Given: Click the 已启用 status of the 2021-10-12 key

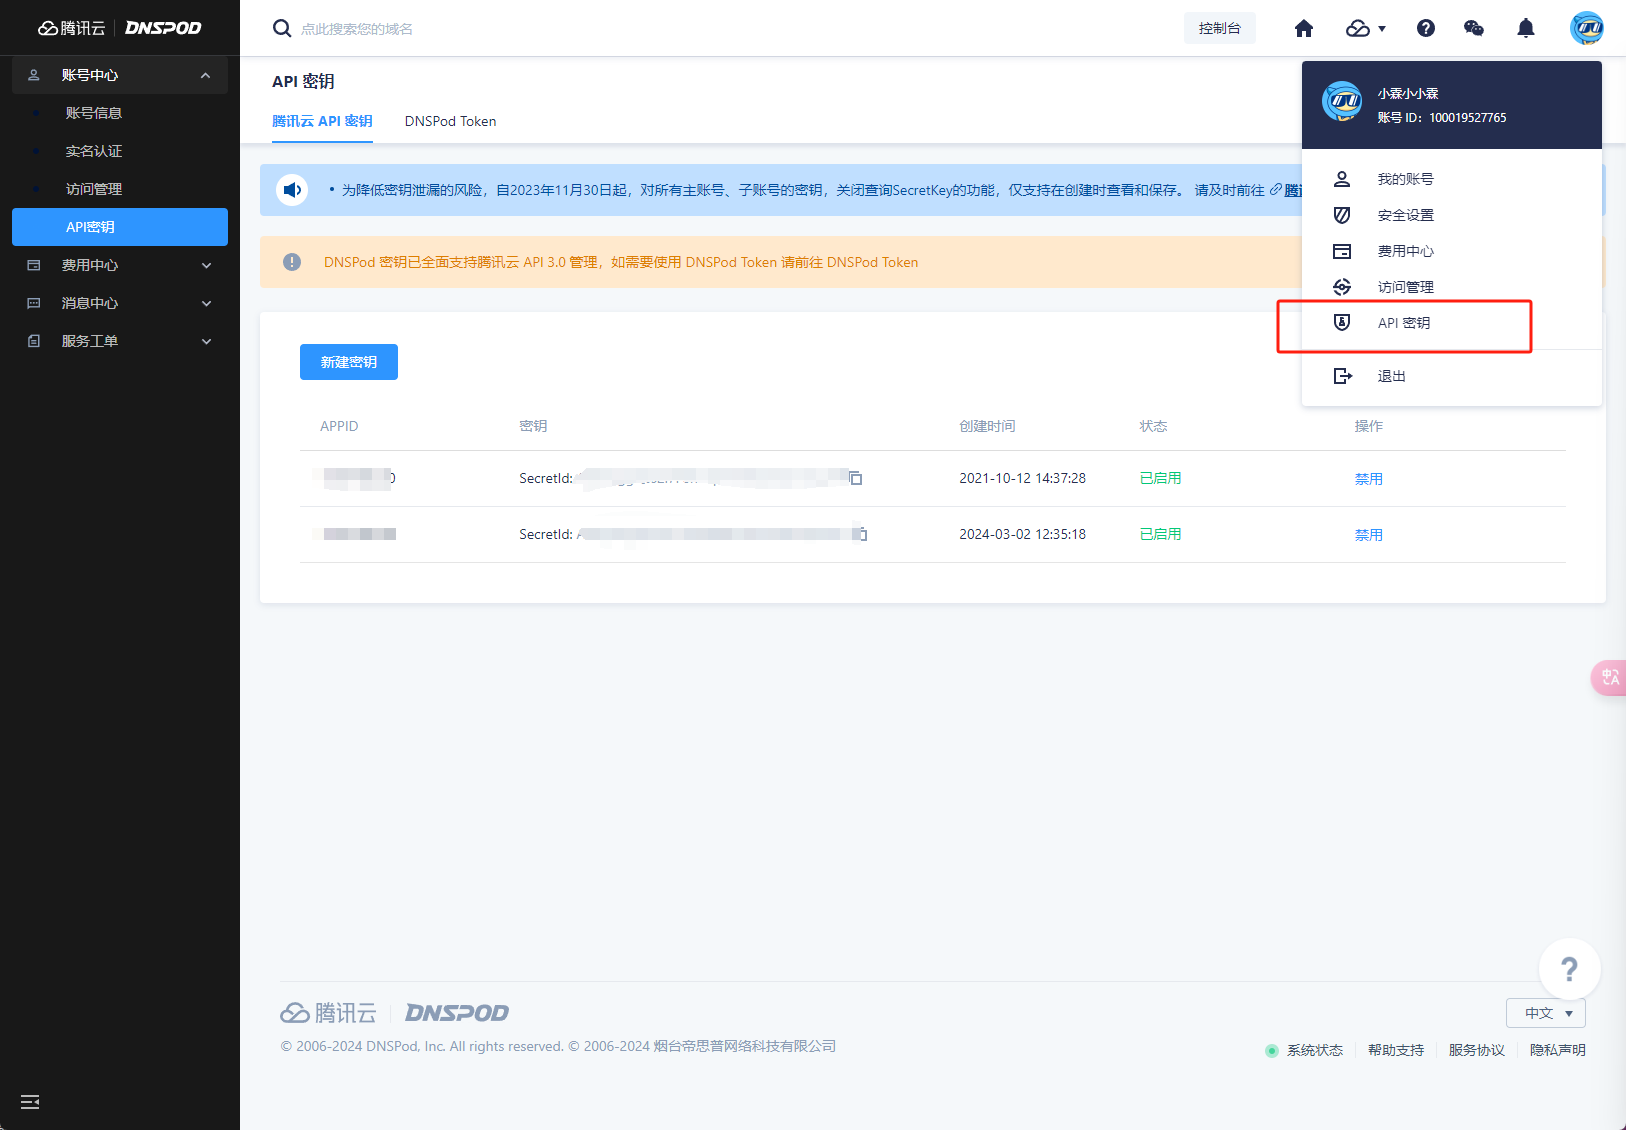Looking at the screenshot, I should coord(1160,478).
